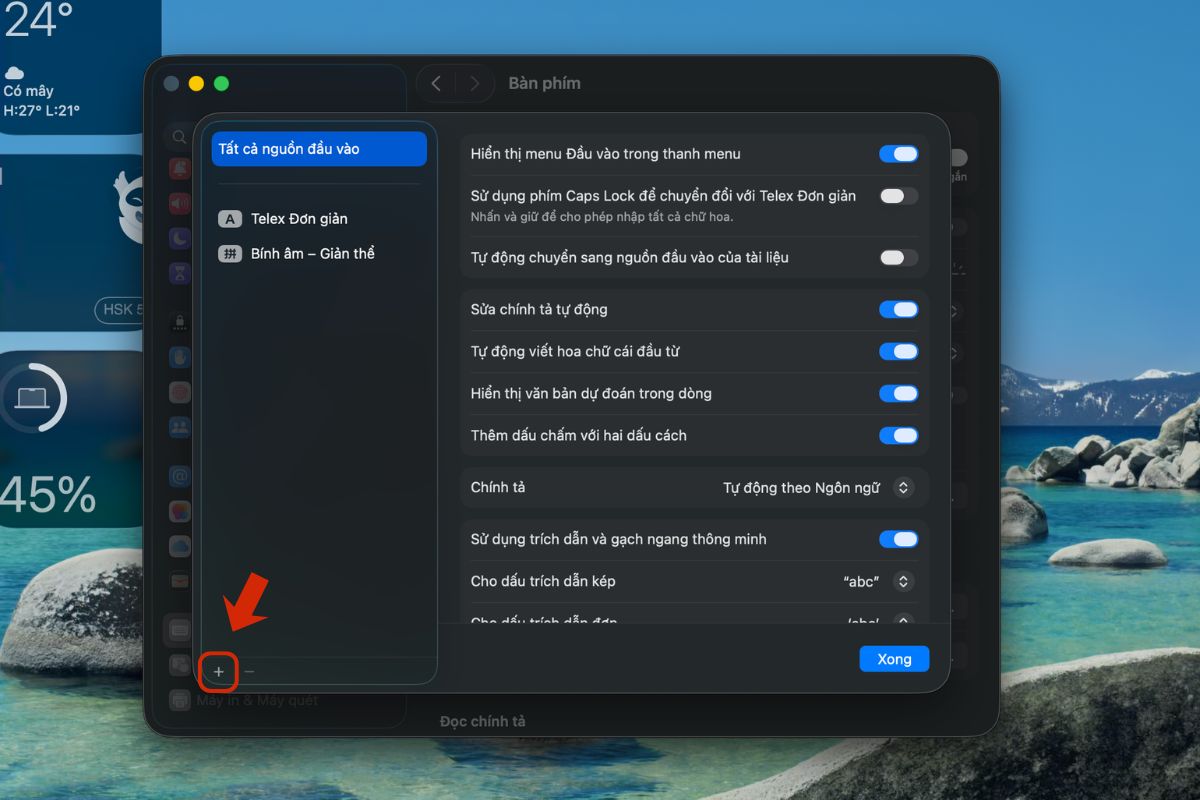1200x800 pixels.
Task: Open Game Center colorful icon in the sidebar
Action: click(180, 512)
